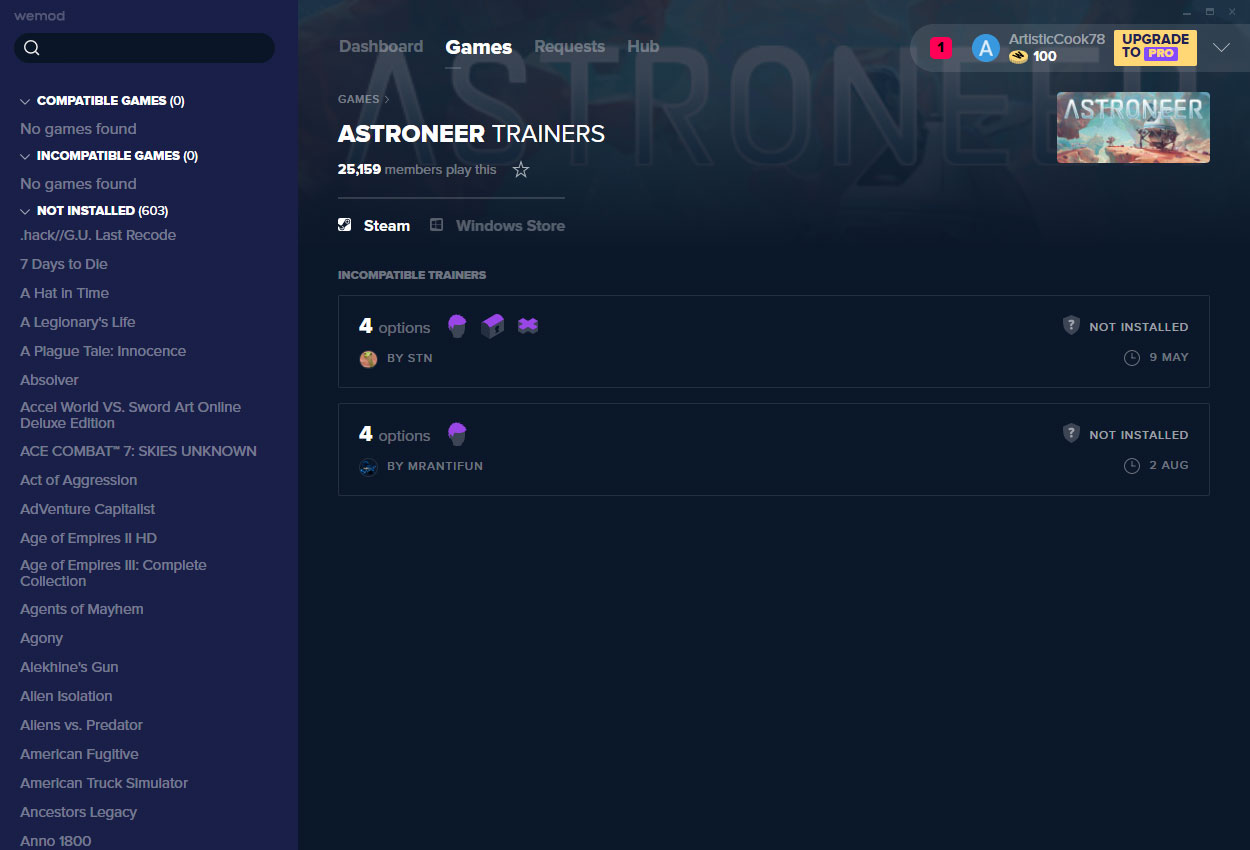Open Anno 1800

click(x=56, y=841)
